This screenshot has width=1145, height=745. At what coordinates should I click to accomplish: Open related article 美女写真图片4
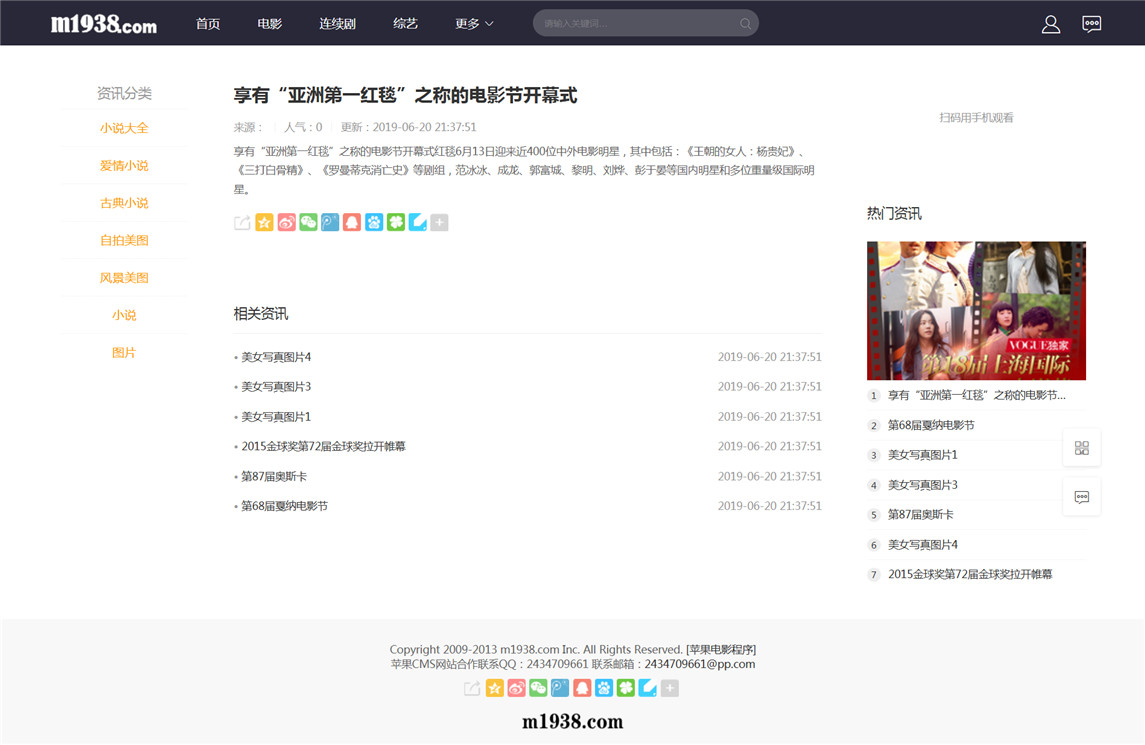[276, 357]
